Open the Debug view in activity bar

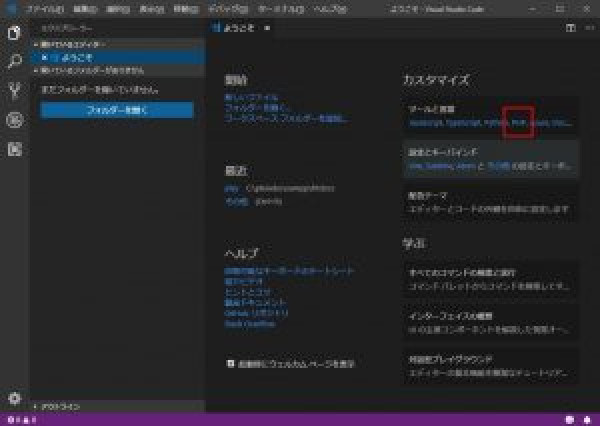click(x=15, y=120)
